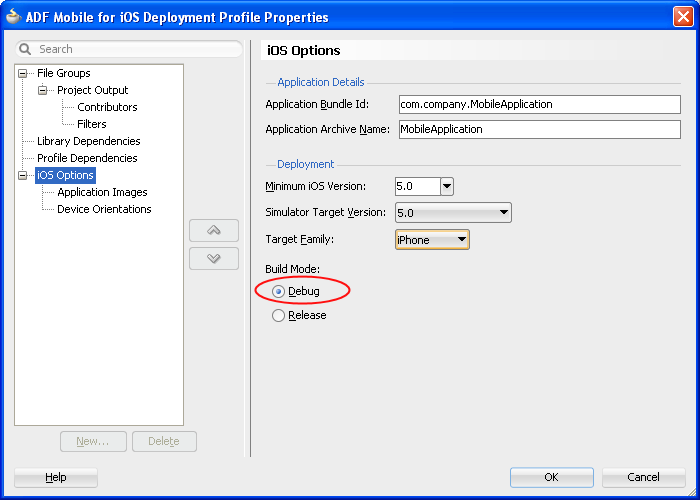700x500 pixels.
Task: Click the move-down arrow button
Action: click(214, 258)
